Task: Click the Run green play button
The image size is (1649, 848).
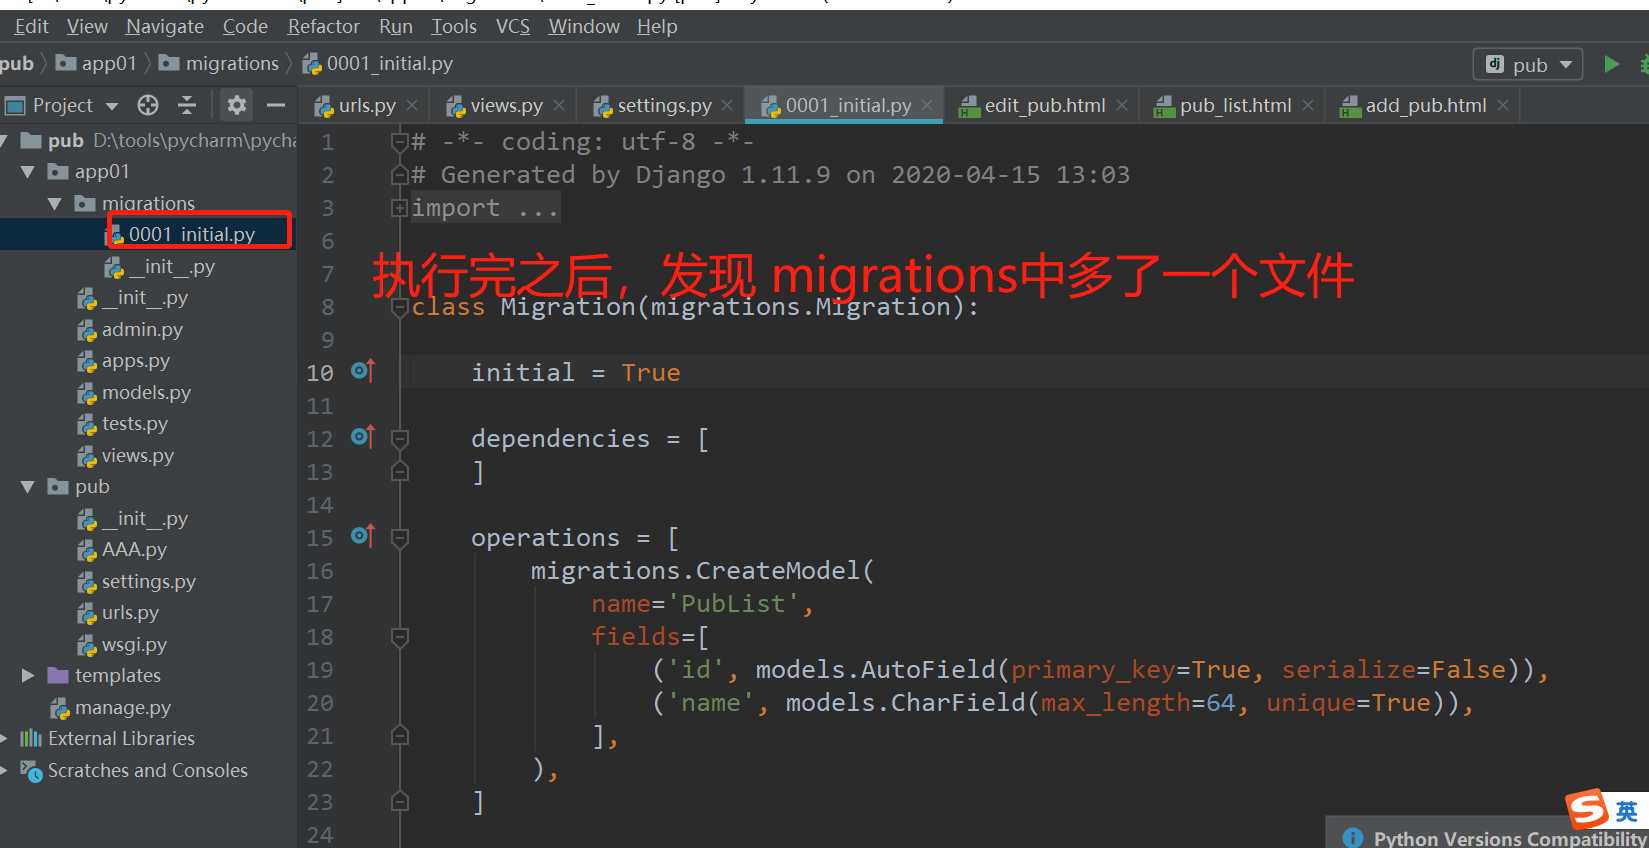Action: point(1611,64)
